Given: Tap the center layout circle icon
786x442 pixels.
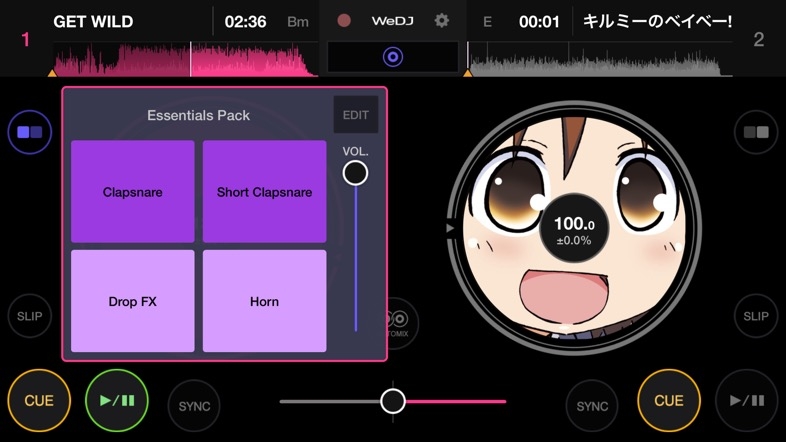Looking at the screenshot, I should [x=393, y=57].
